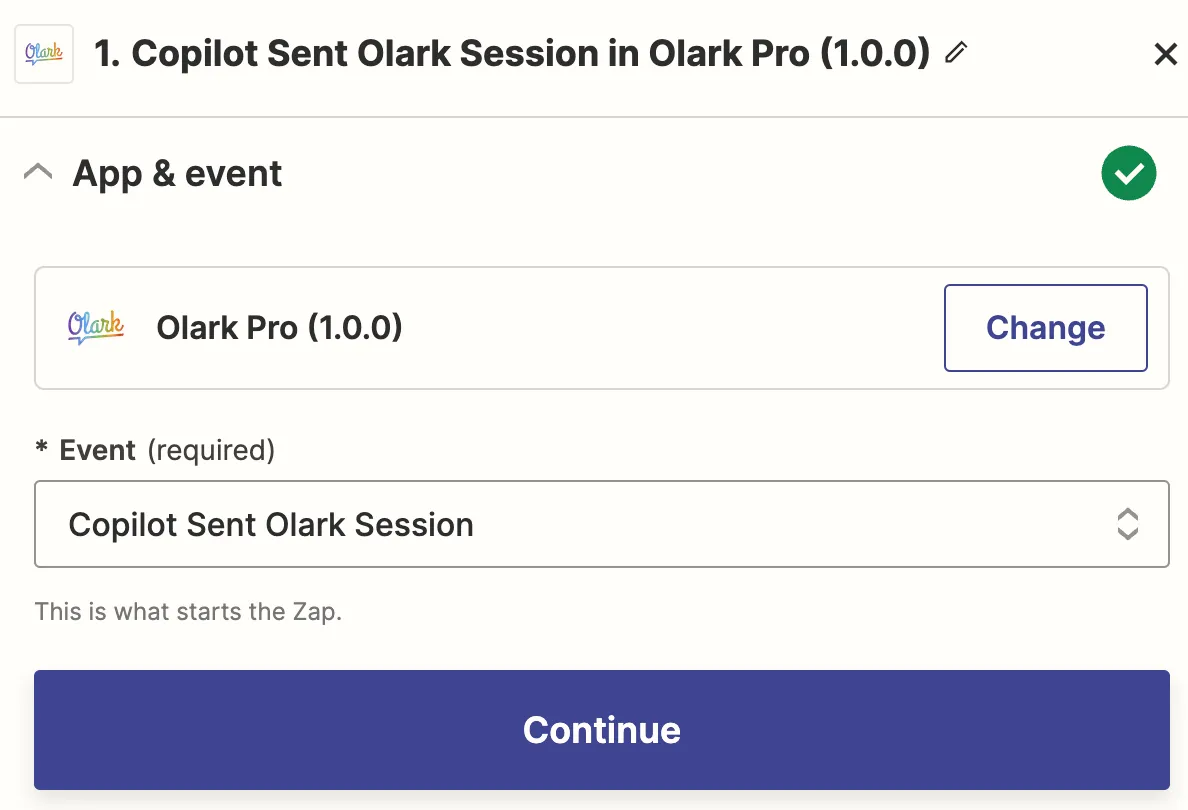1188x810 pixels.
Task: Click the step number "1." in title
Action: (107, 54)
